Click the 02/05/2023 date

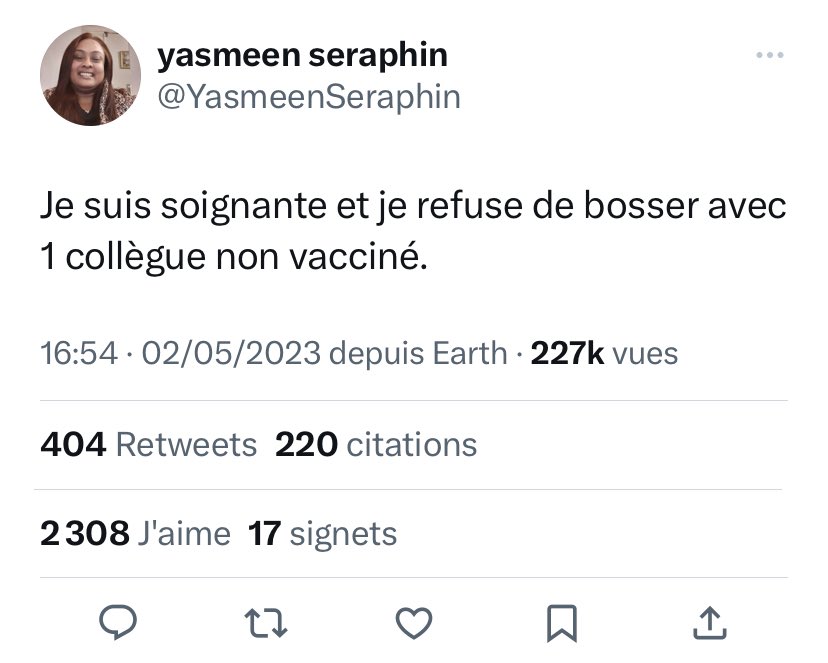pos(231,353)
